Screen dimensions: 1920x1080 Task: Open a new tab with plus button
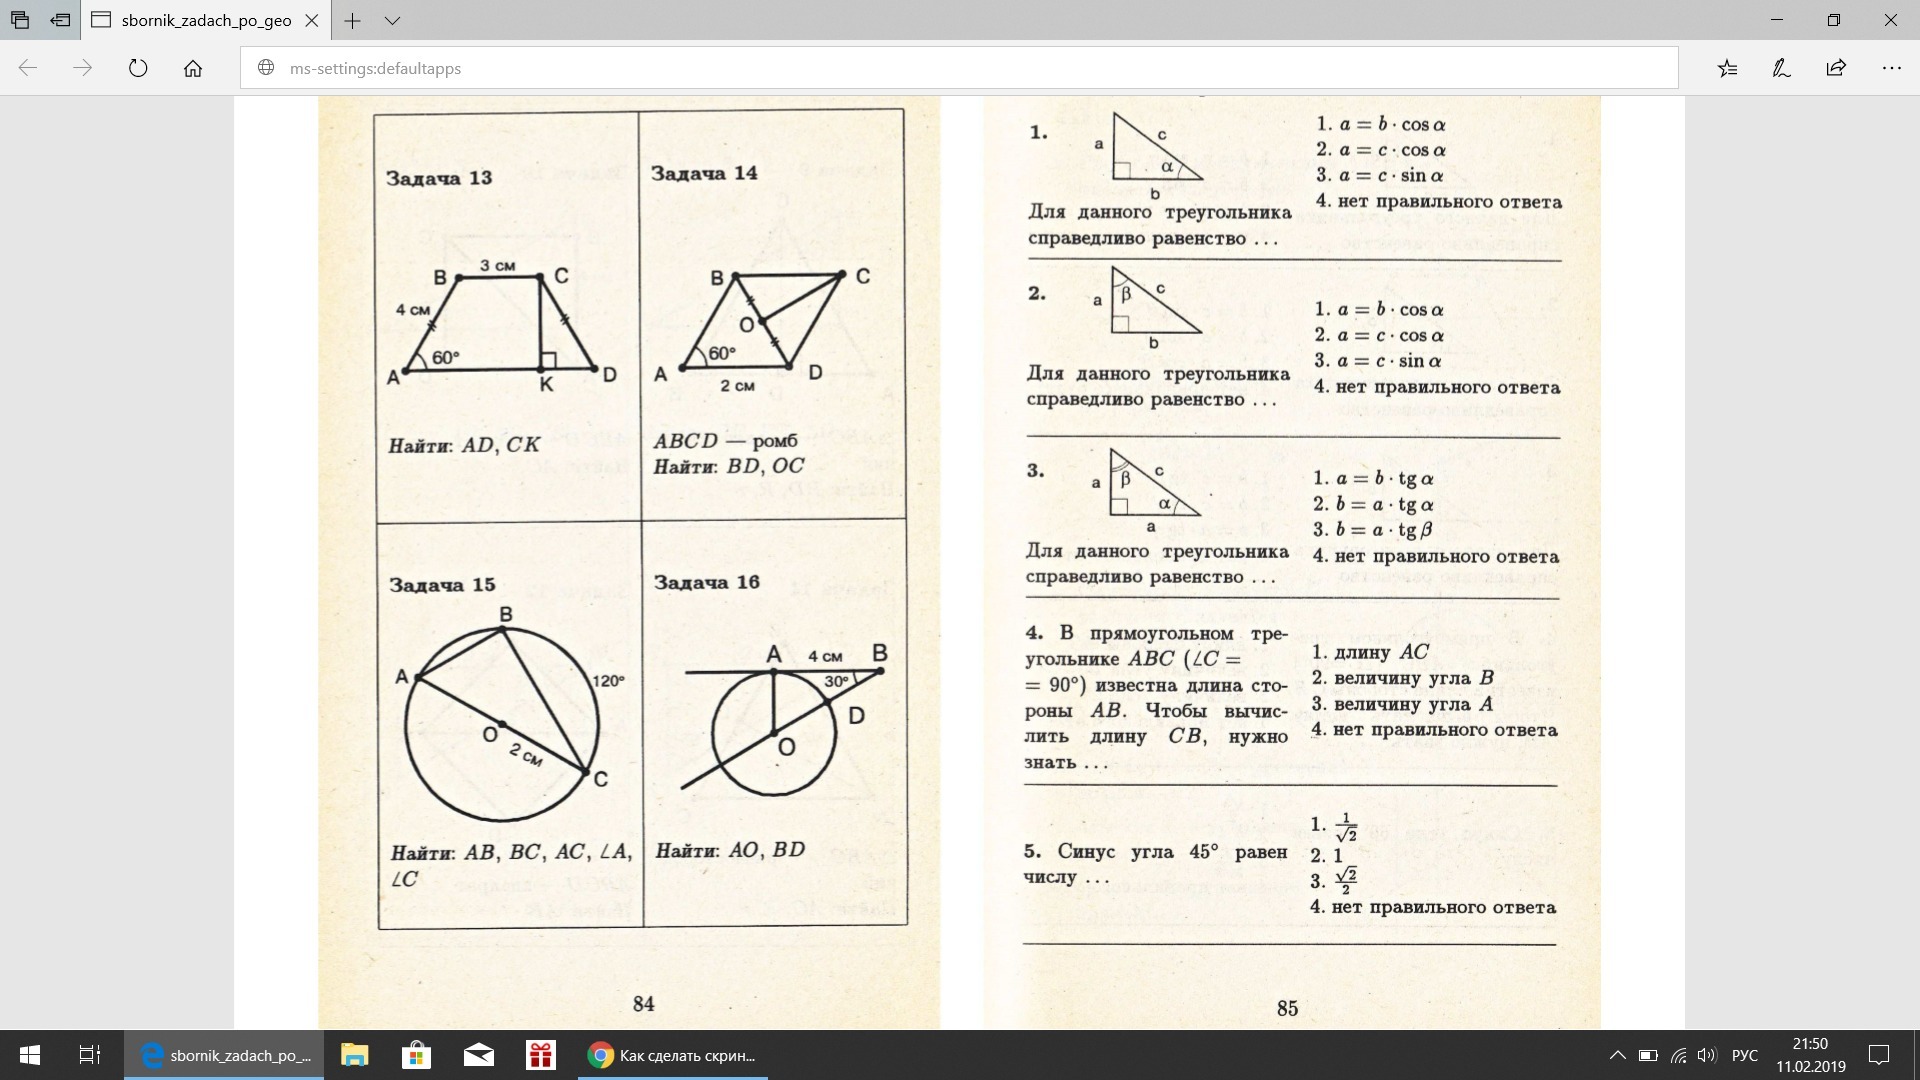pyautogui.click(x=352, y=20)
